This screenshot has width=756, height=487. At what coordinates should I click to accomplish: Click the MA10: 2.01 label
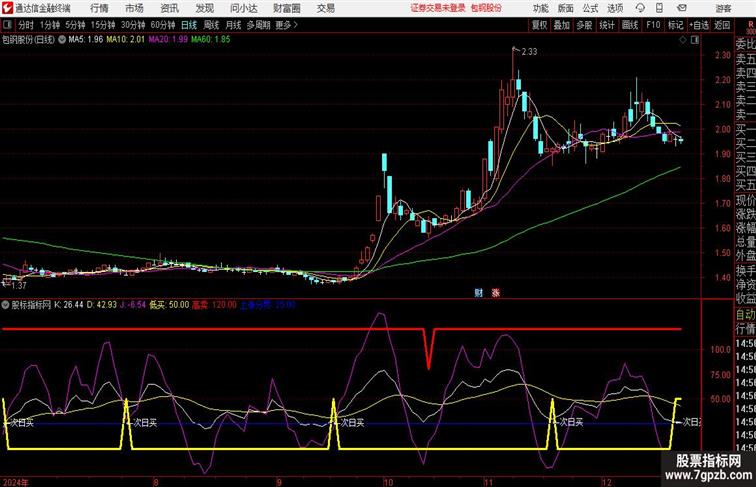pyautogui.click(x=125, y=40)
